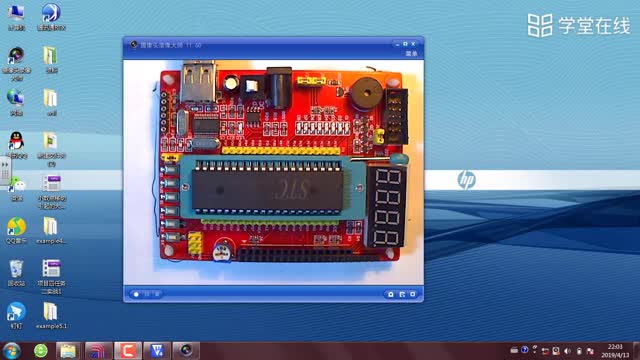Click the rightmost settings icon in bottom bar
Image resolution: width=640 pixels, height=360 pixels.
pos(413,294)
